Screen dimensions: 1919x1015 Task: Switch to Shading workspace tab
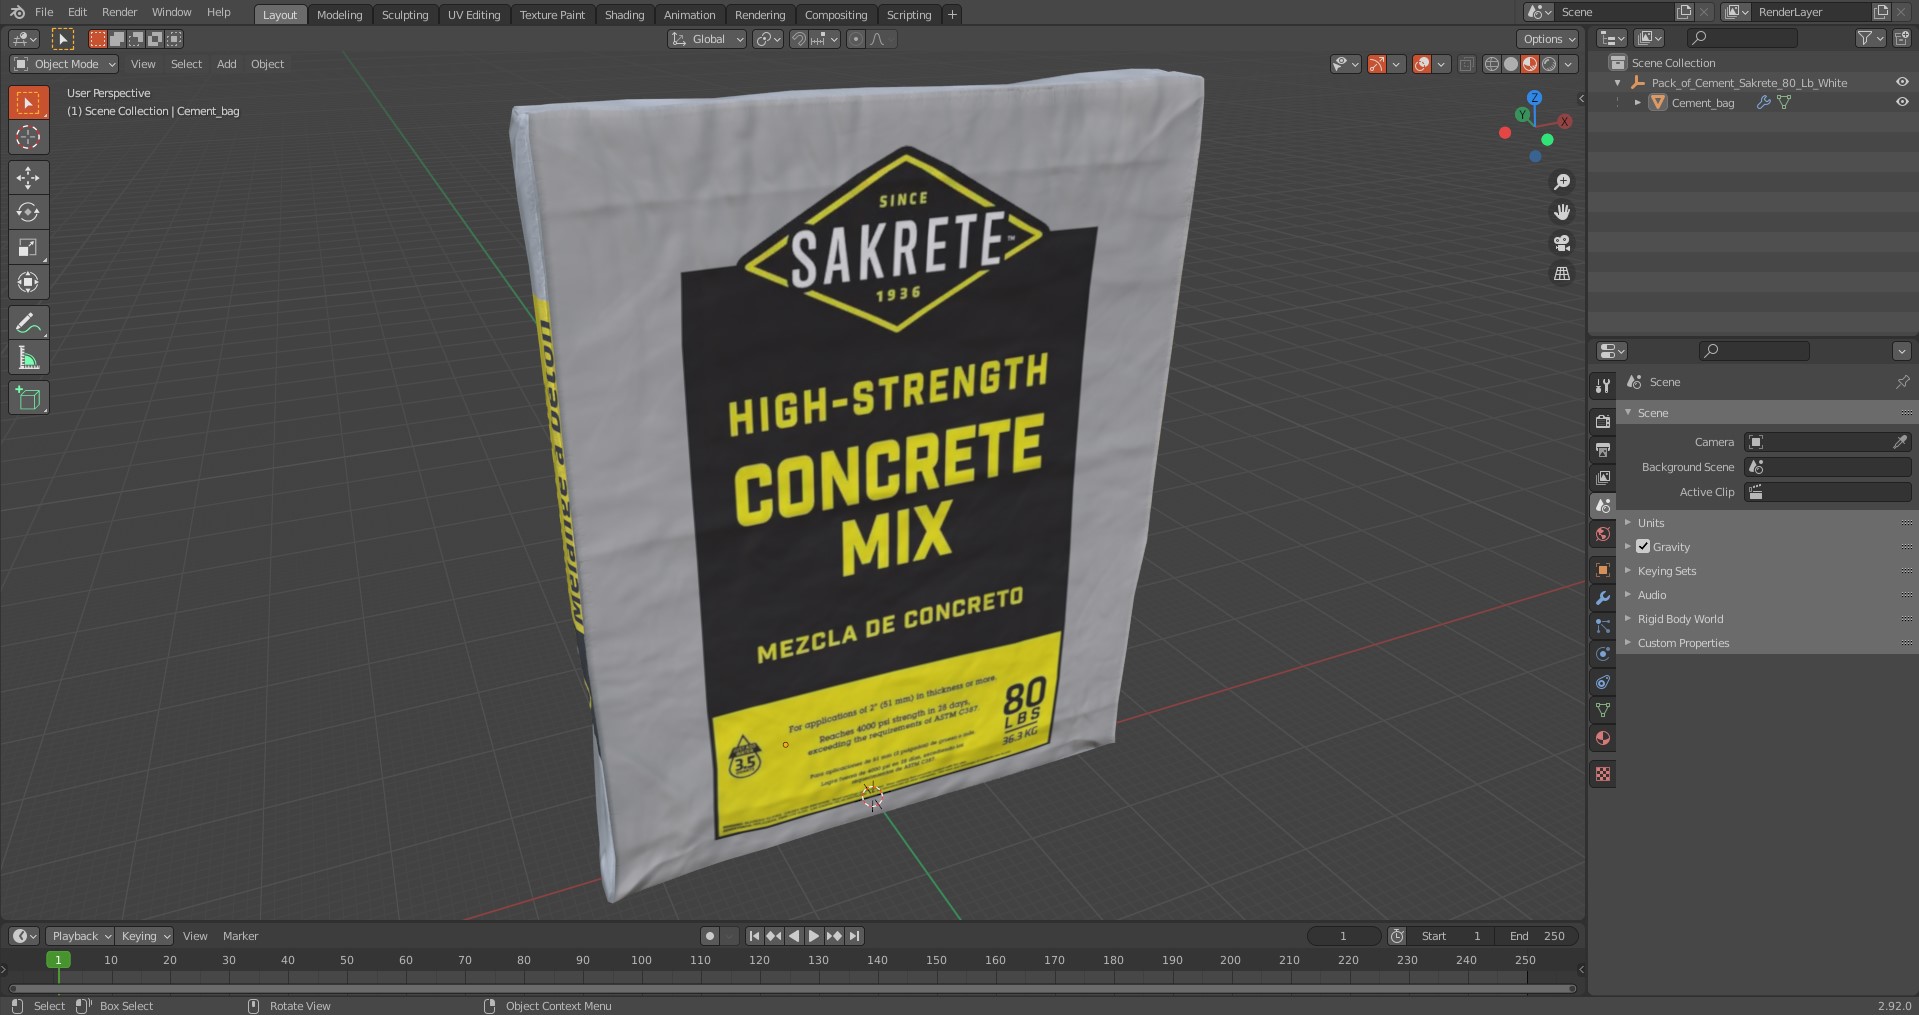point(624,14)
